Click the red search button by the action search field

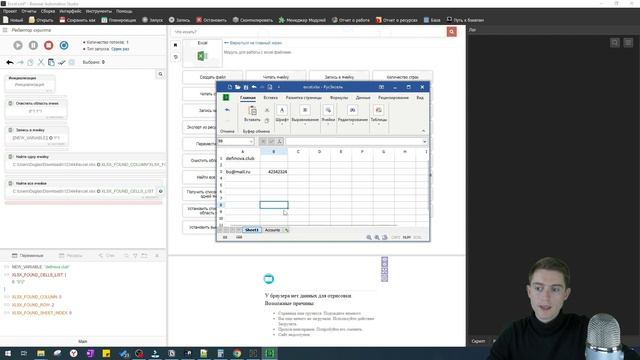[x=451, y=32]
